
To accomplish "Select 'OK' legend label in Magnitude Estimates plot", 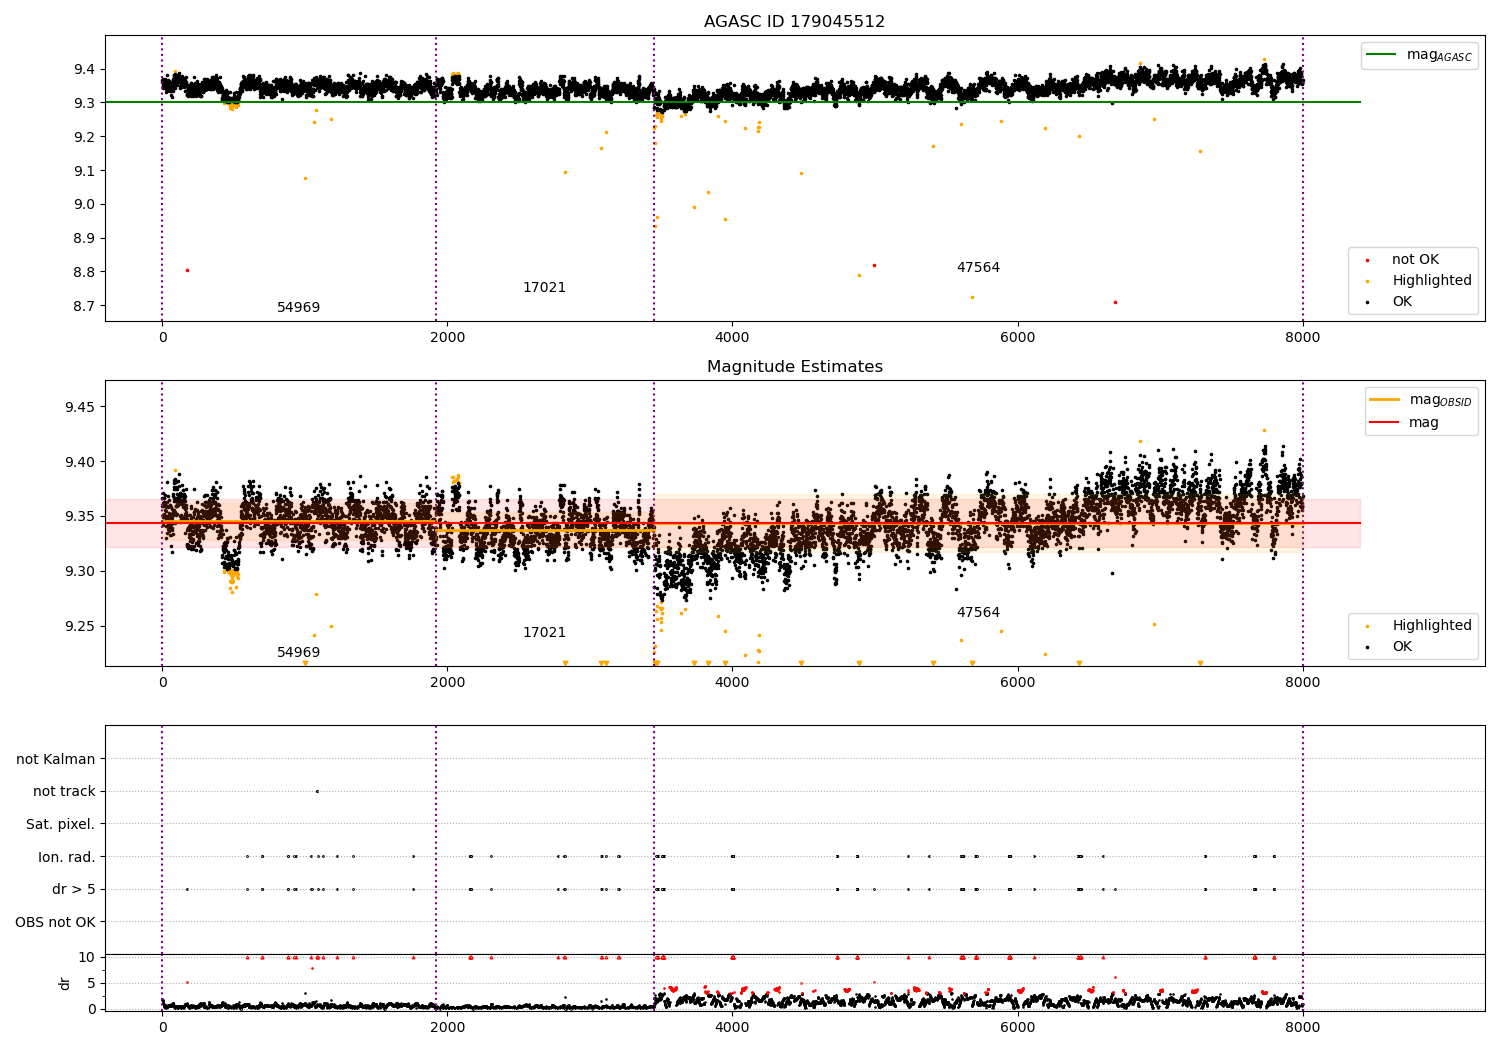I will point(1402,647).
